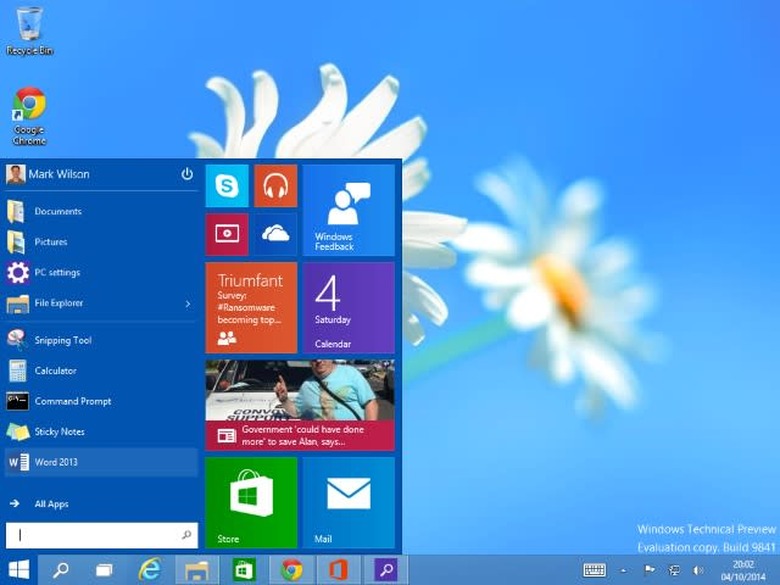
Task: Open the Music headphones tile
Action: pos(275,186)
